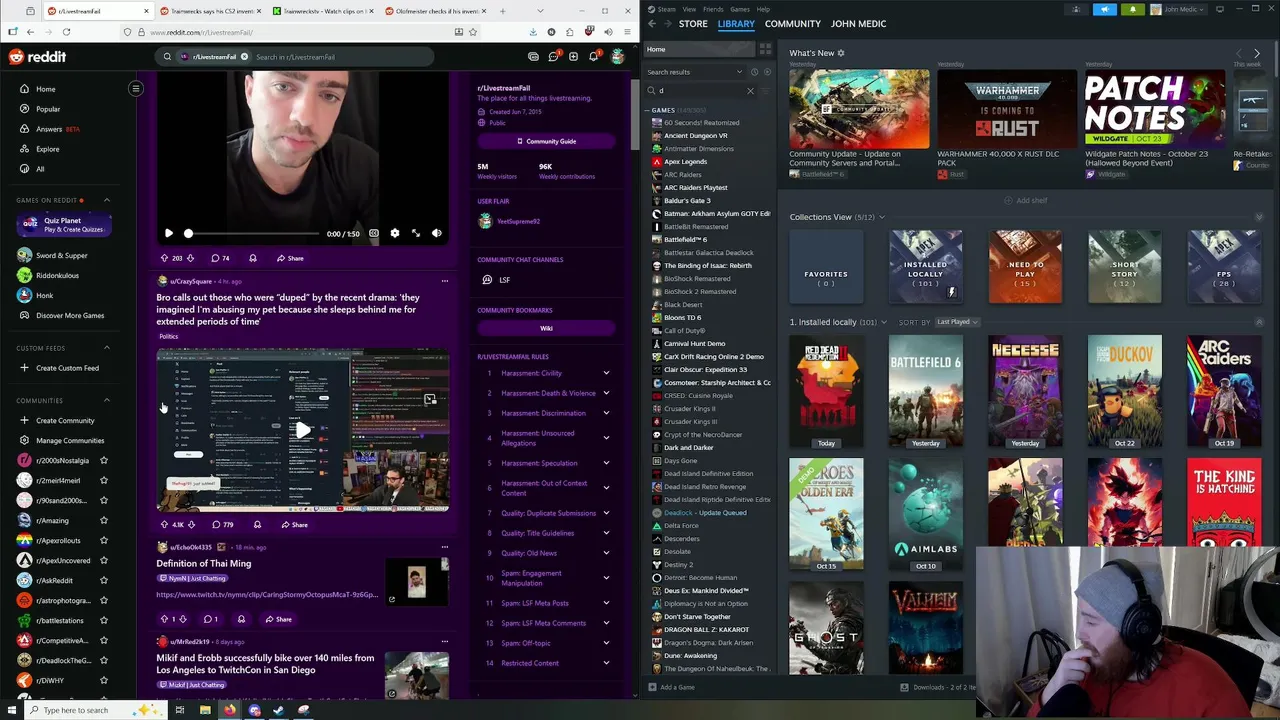Go back with Steam back arrow
This screenshot has width=1280, height=720.
pos(652,23)
